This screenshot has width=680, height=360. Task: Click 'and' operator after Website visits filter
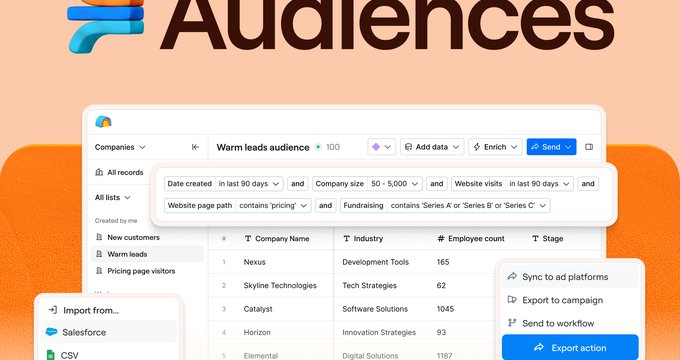pyautogui.click(x=588, y=183)
